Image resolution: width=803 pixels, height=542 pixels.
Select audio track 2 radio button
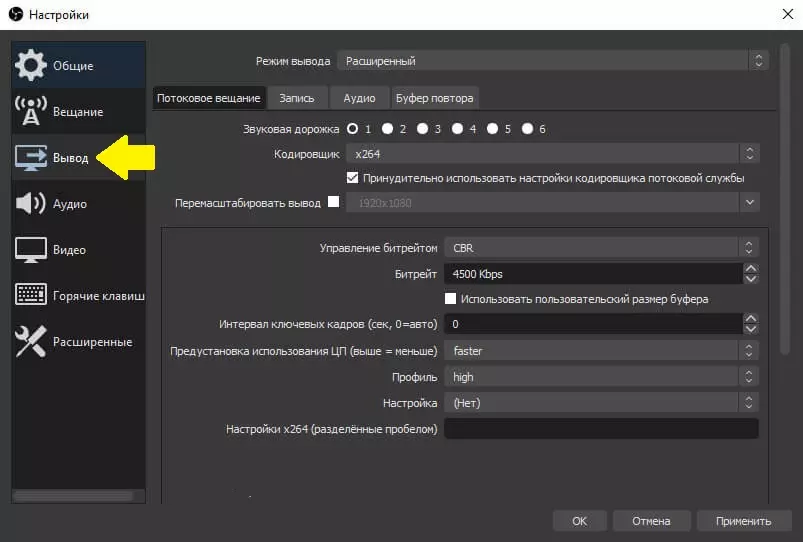click(x=388, y=129)
